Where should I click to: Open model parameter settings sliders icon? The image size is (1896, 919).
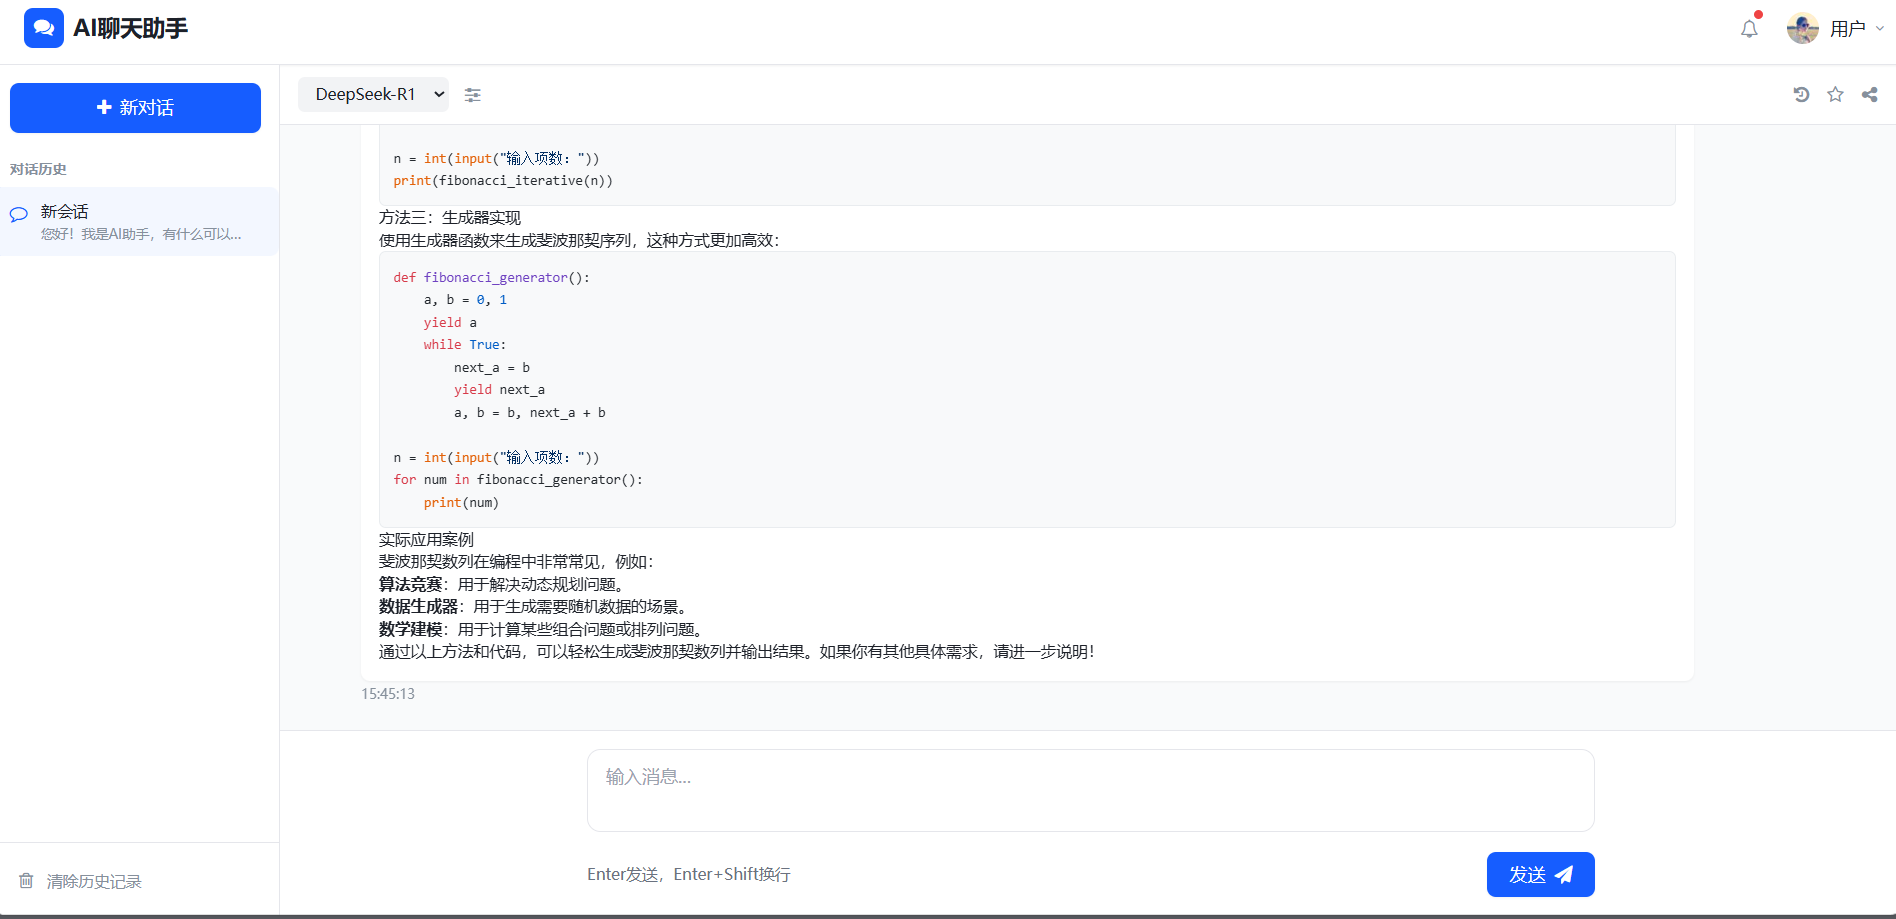[x=473, y=94]
